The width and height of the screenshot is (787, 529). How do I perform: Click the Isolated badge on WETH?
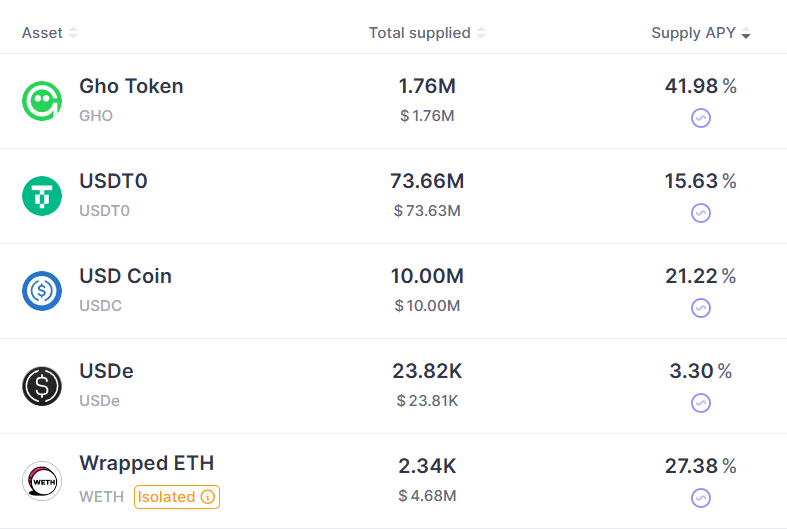coord(166,496)
